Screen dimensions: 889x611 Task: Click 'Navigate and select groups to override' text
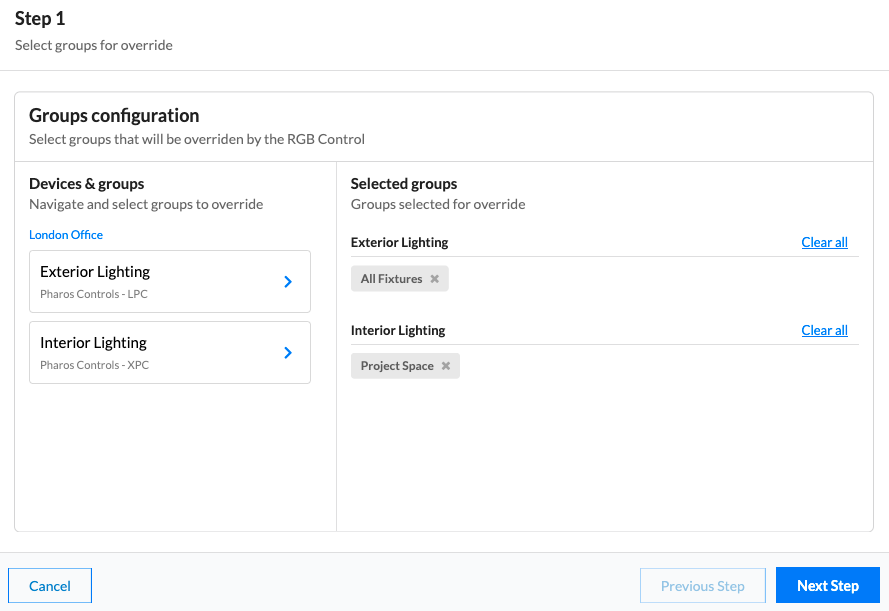(146, 204)
